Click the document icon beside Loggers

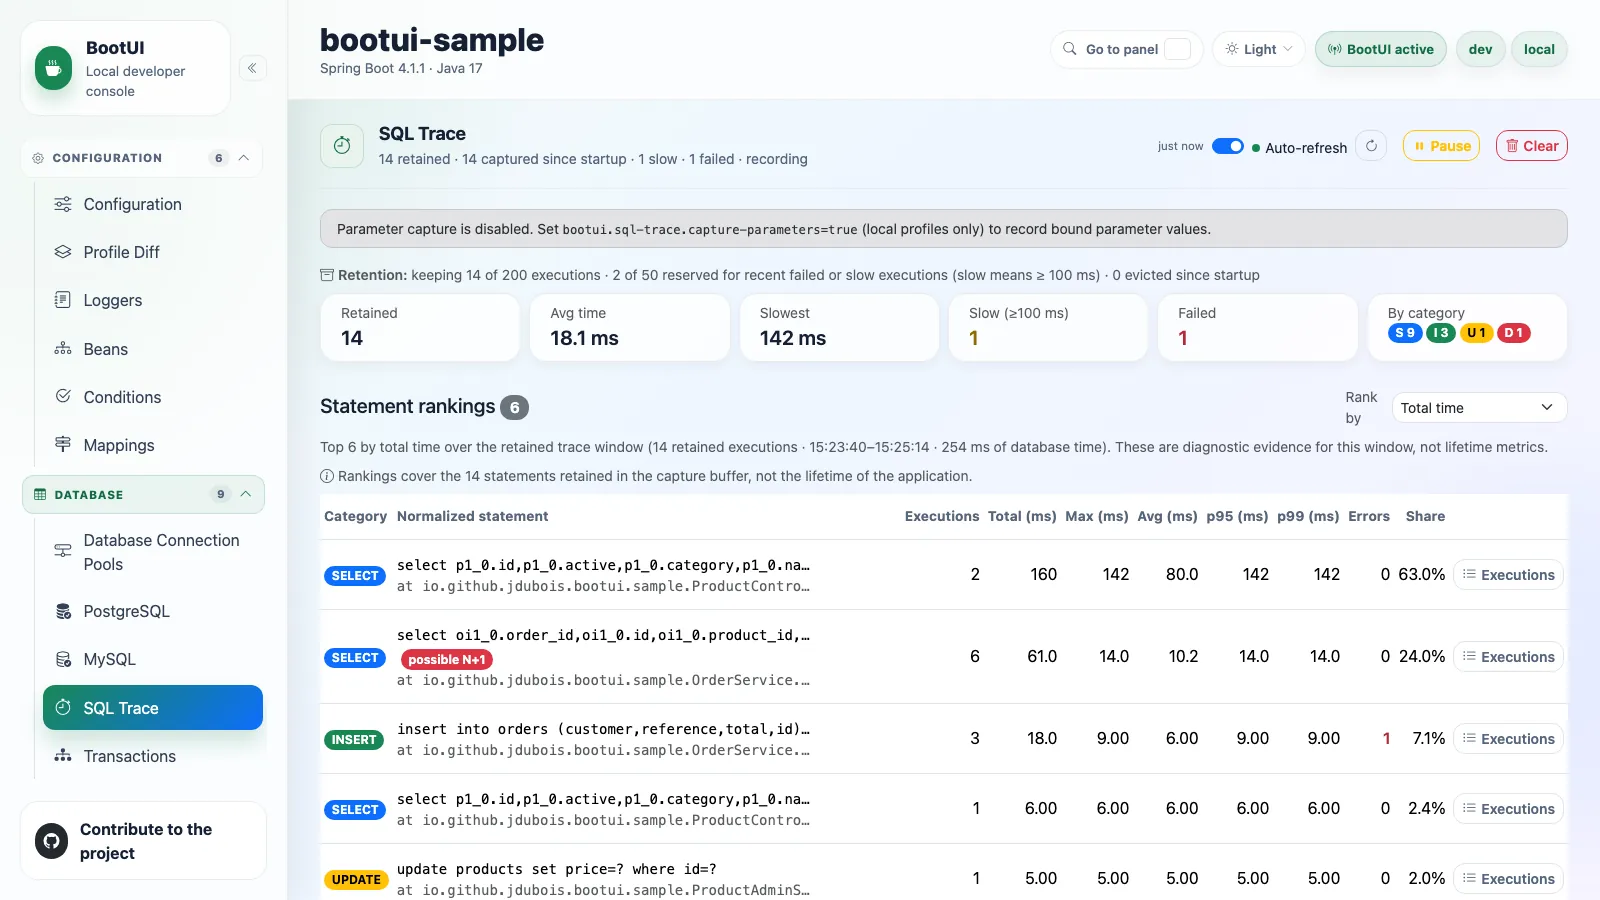(63, 300)
